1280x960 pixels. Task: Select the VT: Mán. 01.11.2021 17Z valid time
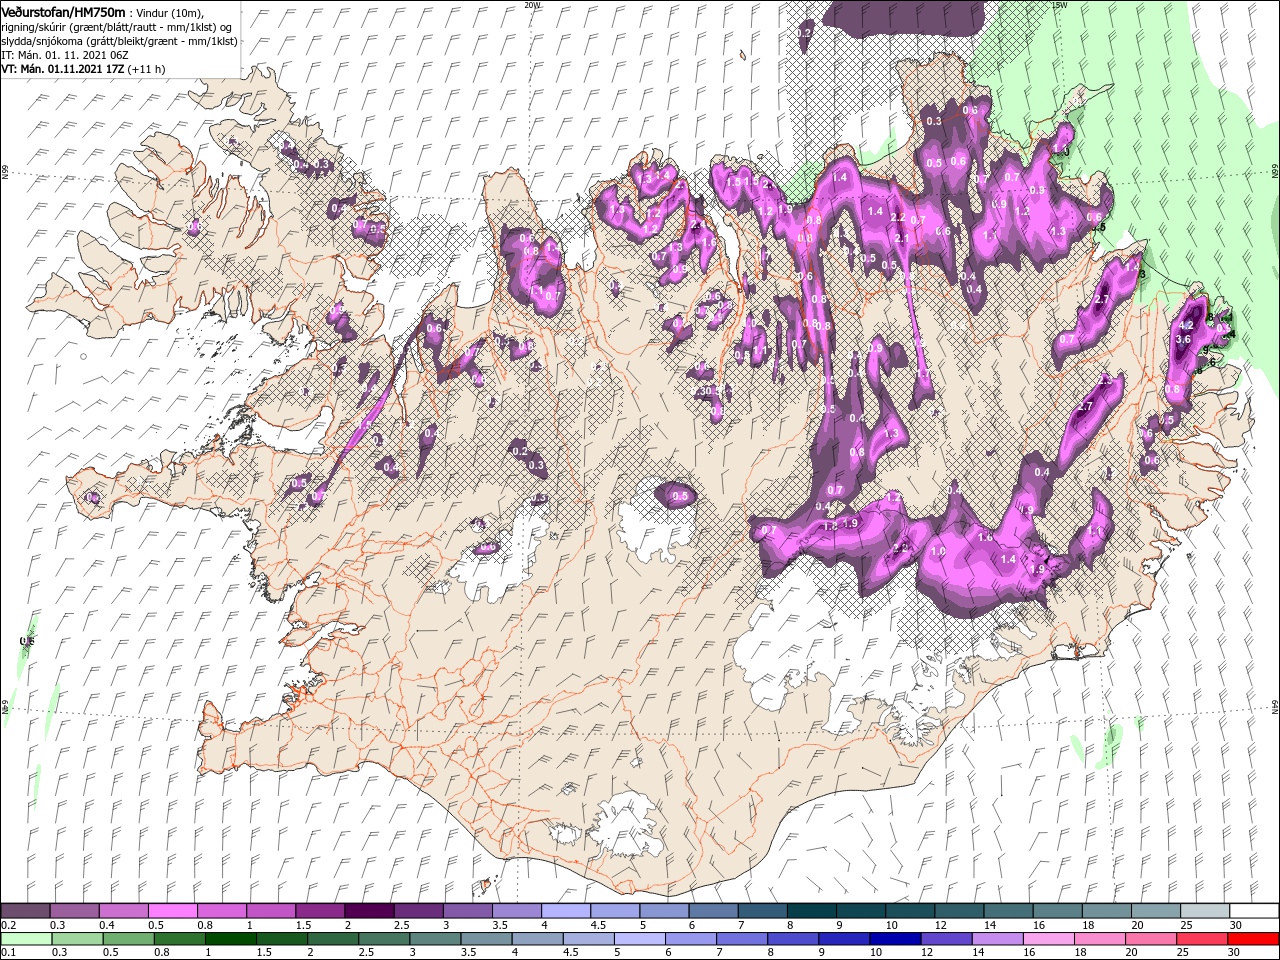[x=63, y=69]
